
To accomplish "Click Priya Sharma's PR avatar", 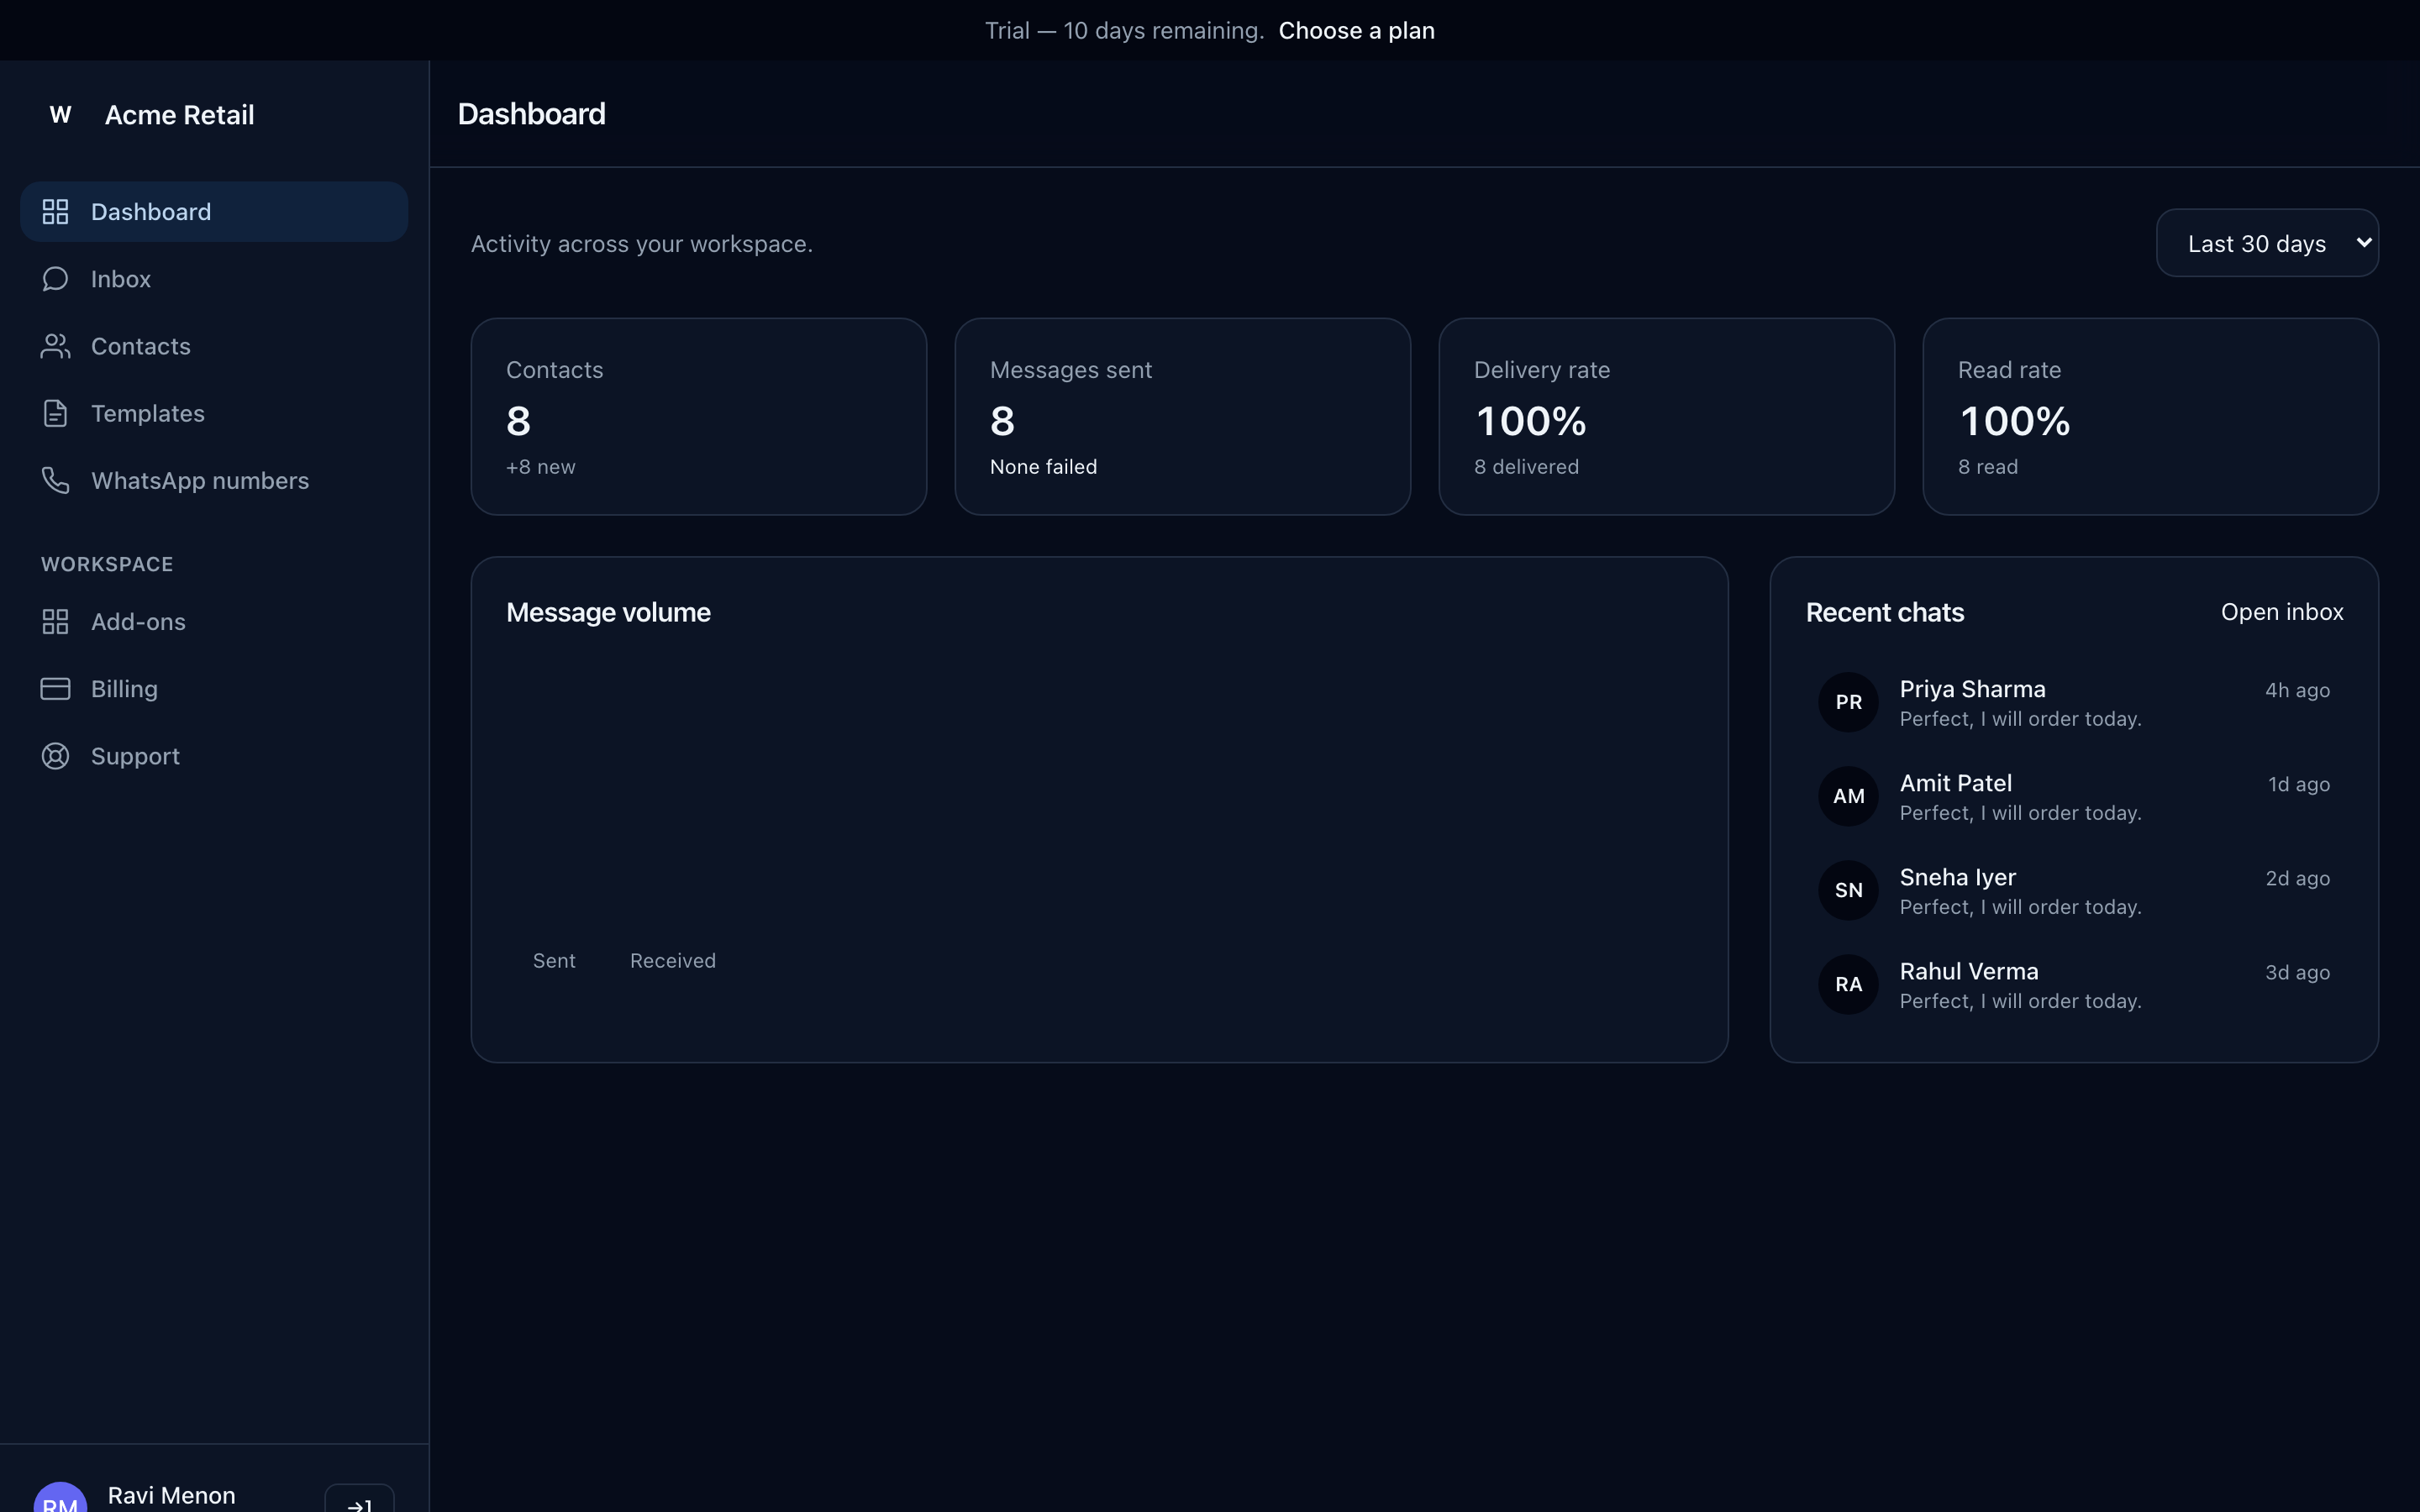I will pyautogui.click(x=1848, y=702).
